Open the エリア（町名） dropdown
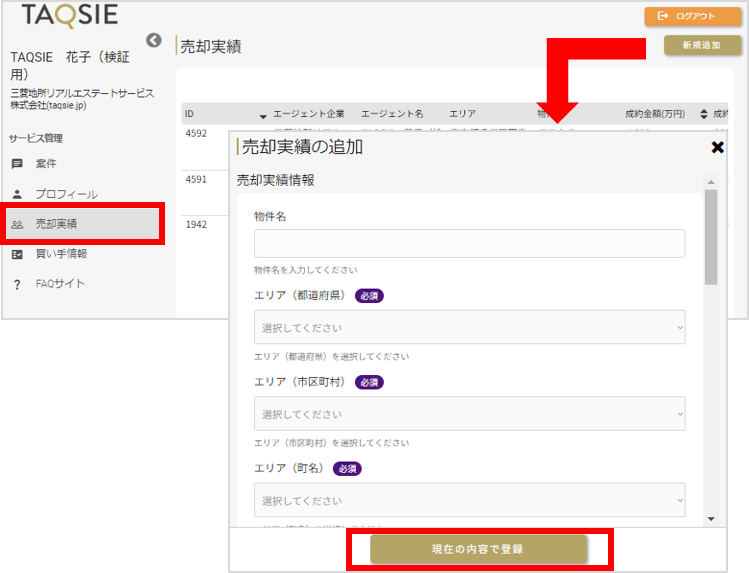749x573 pixels. tap(470, 500)
